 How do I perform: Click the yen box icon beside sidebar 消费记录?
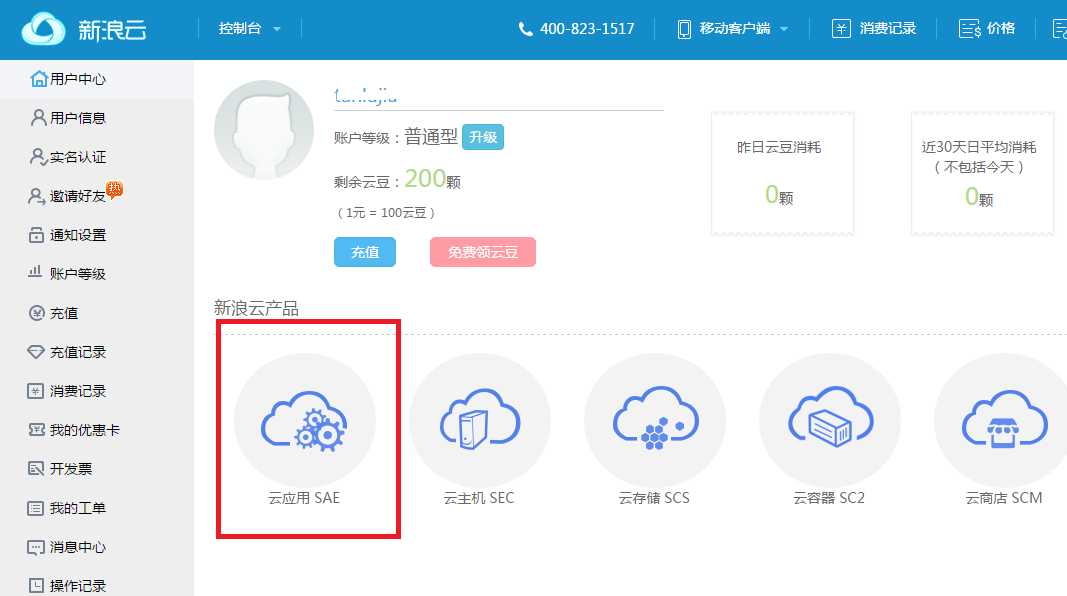click(x=35, y=391)
